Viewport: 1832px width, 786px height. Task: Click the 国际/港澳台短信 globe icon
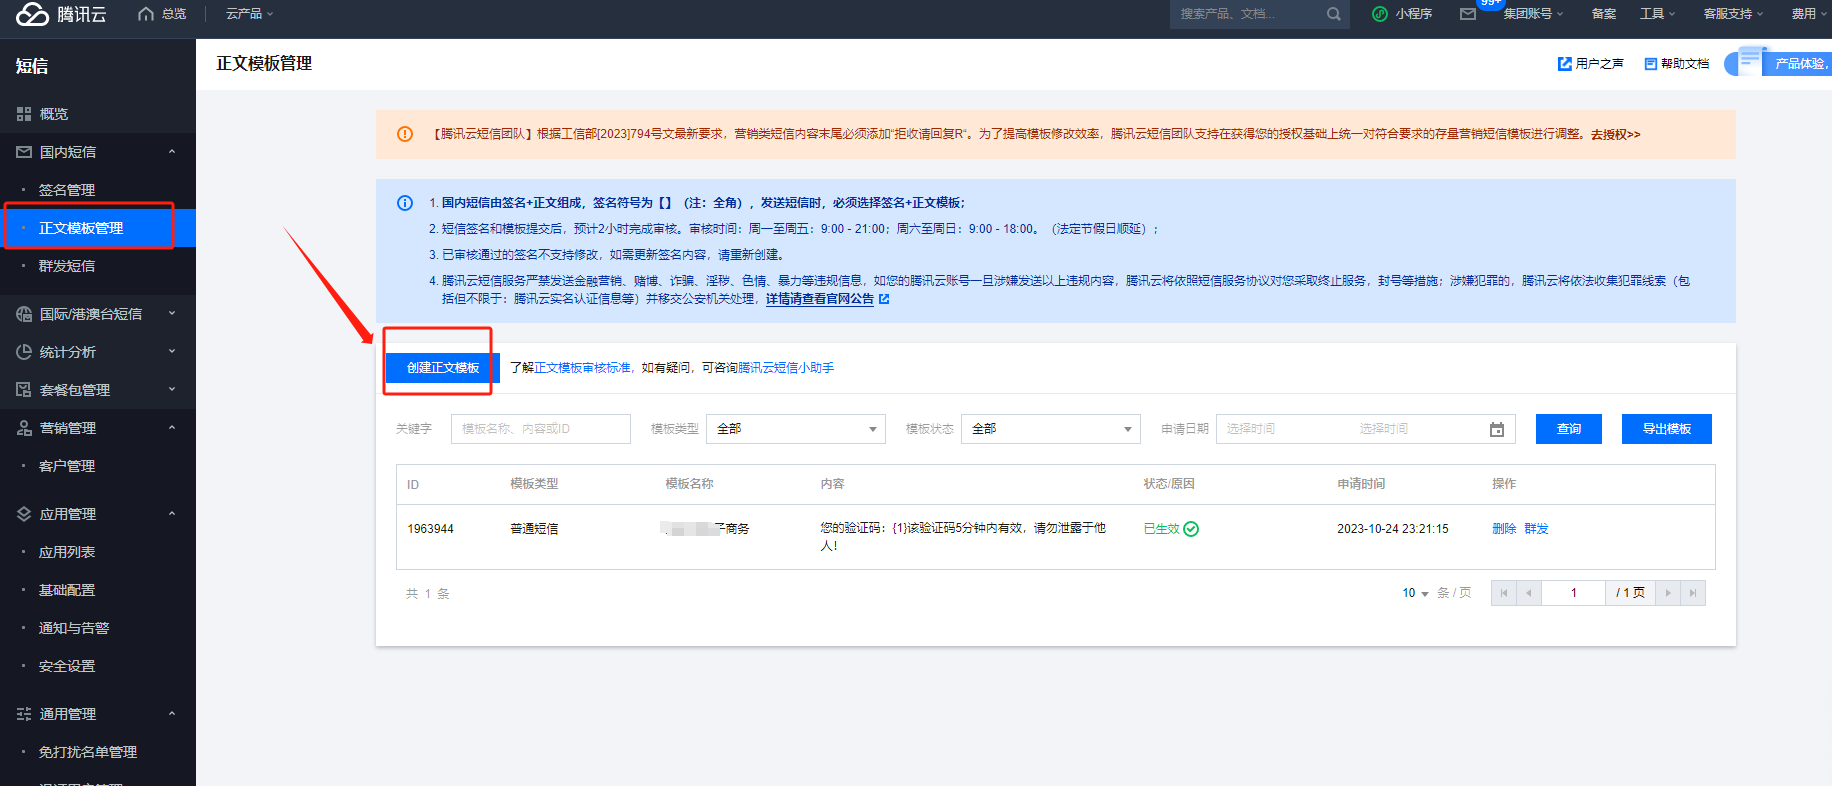(24, 314)
